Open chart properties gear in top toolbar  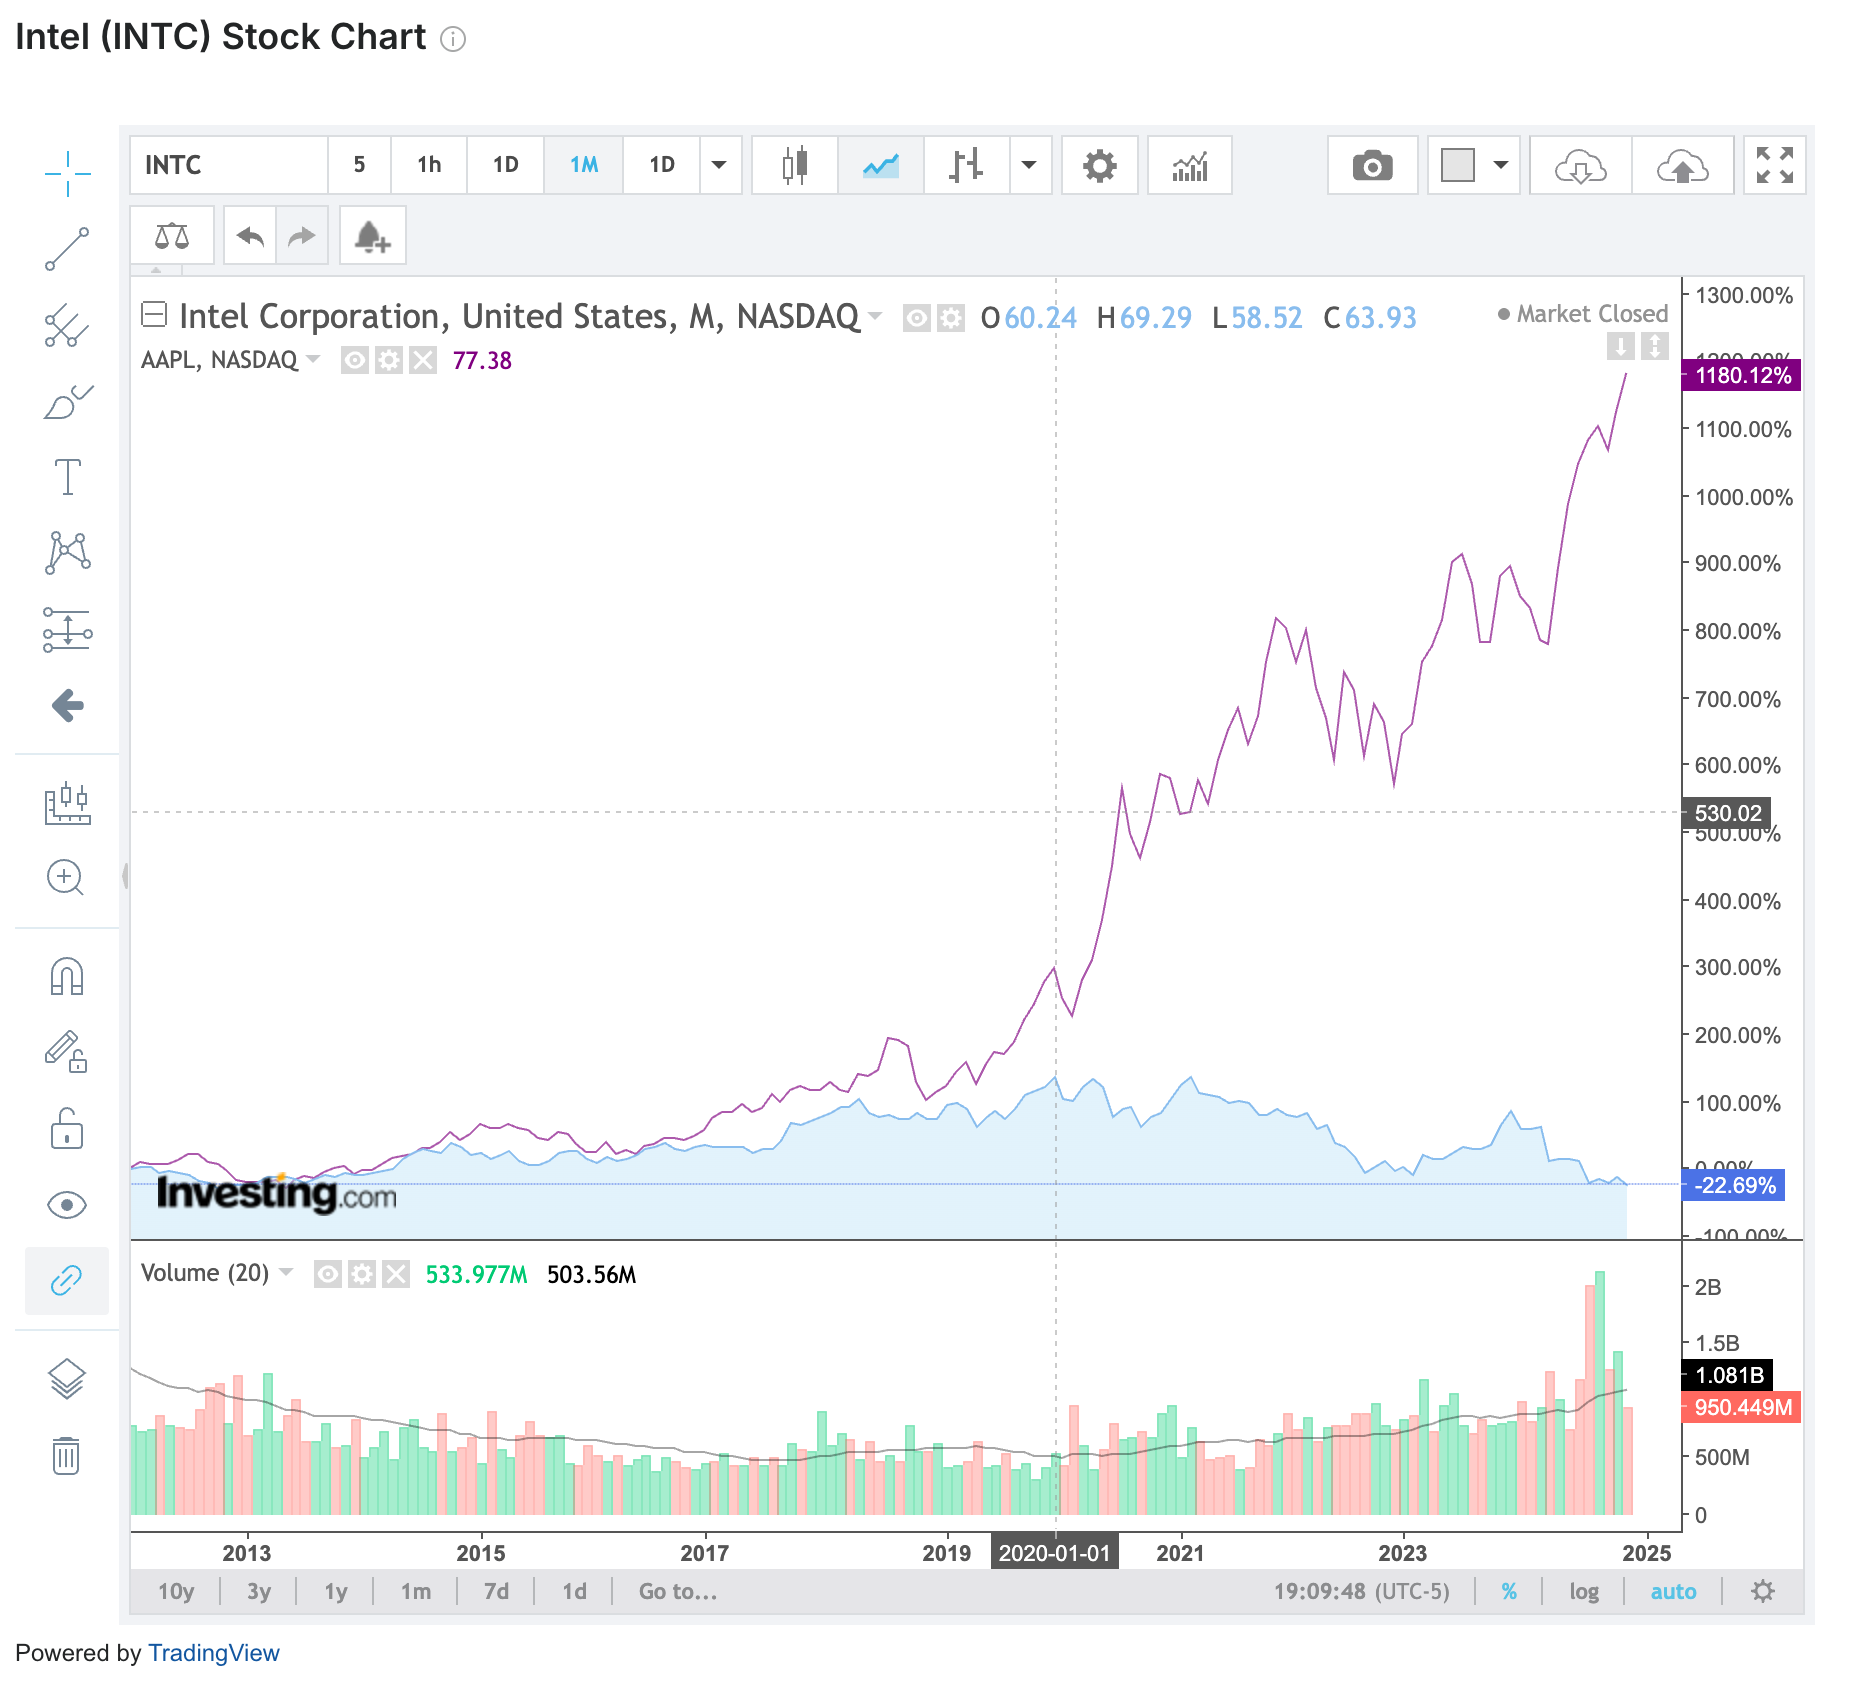coord(1099,165)
